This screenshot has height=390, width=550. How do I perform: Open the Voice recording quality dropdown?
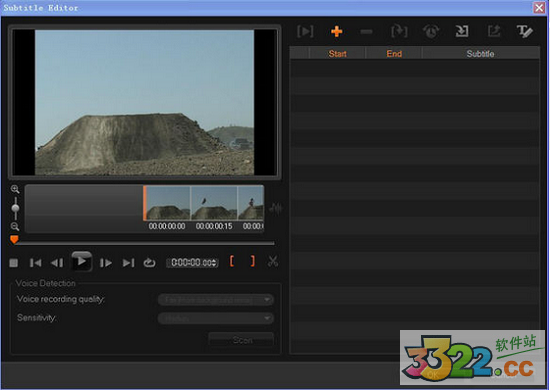(216, 300)
